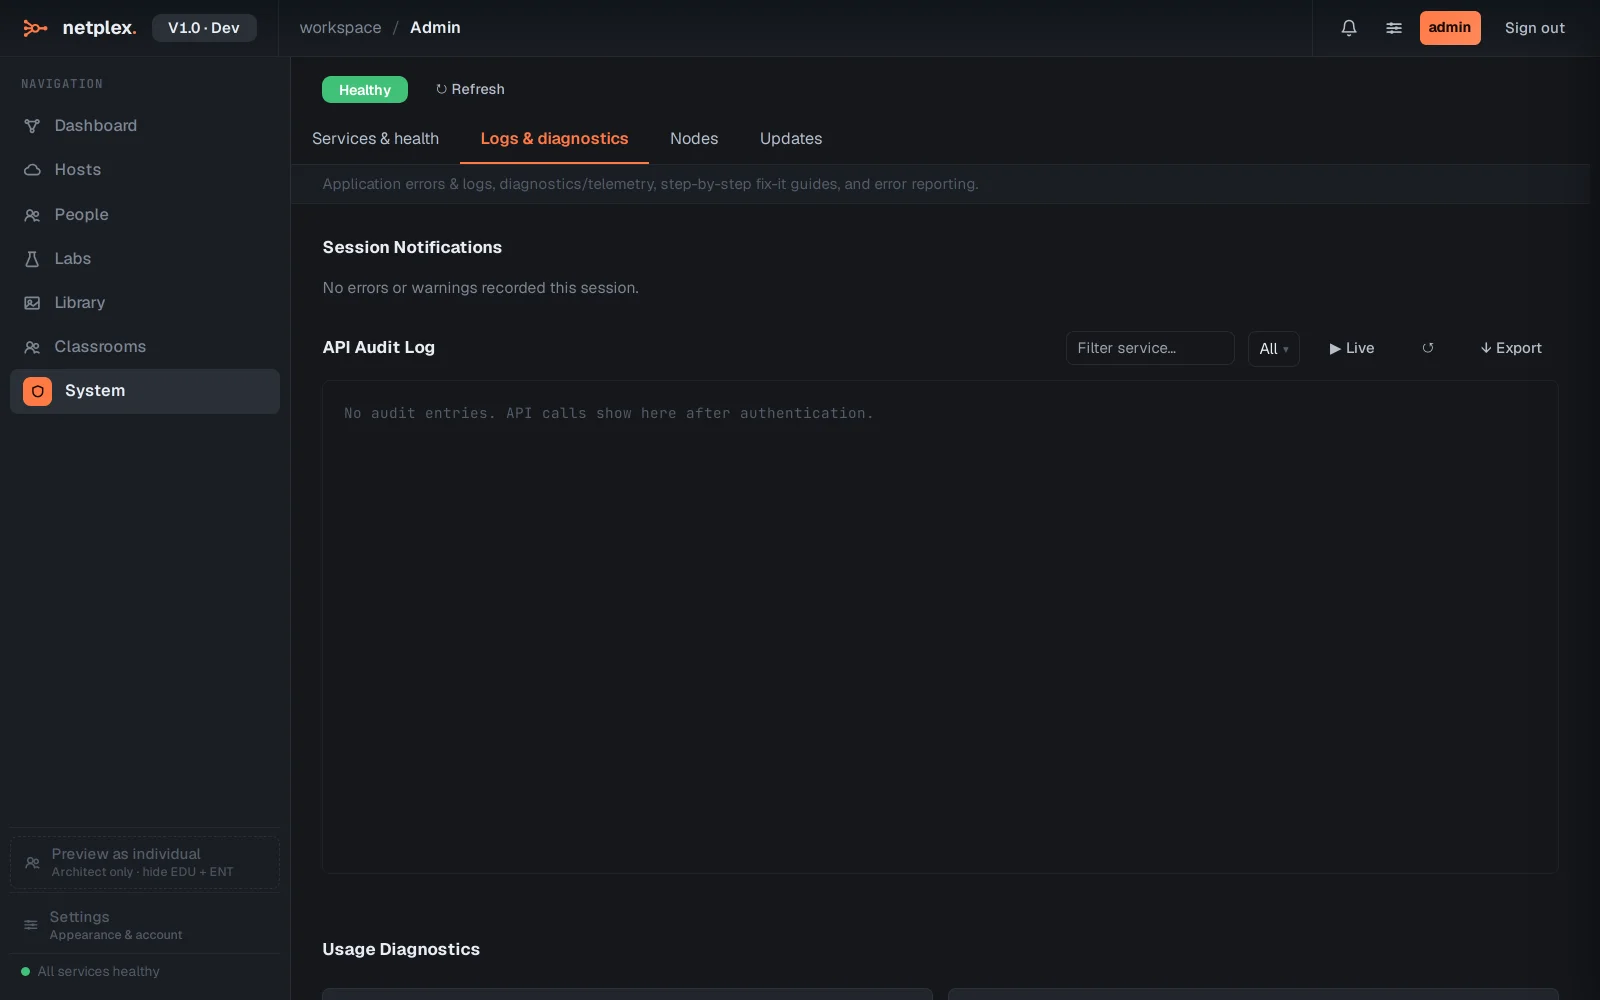
Task: Select the Logs & diagnostics tab
Action: click(x=554, y=139)
